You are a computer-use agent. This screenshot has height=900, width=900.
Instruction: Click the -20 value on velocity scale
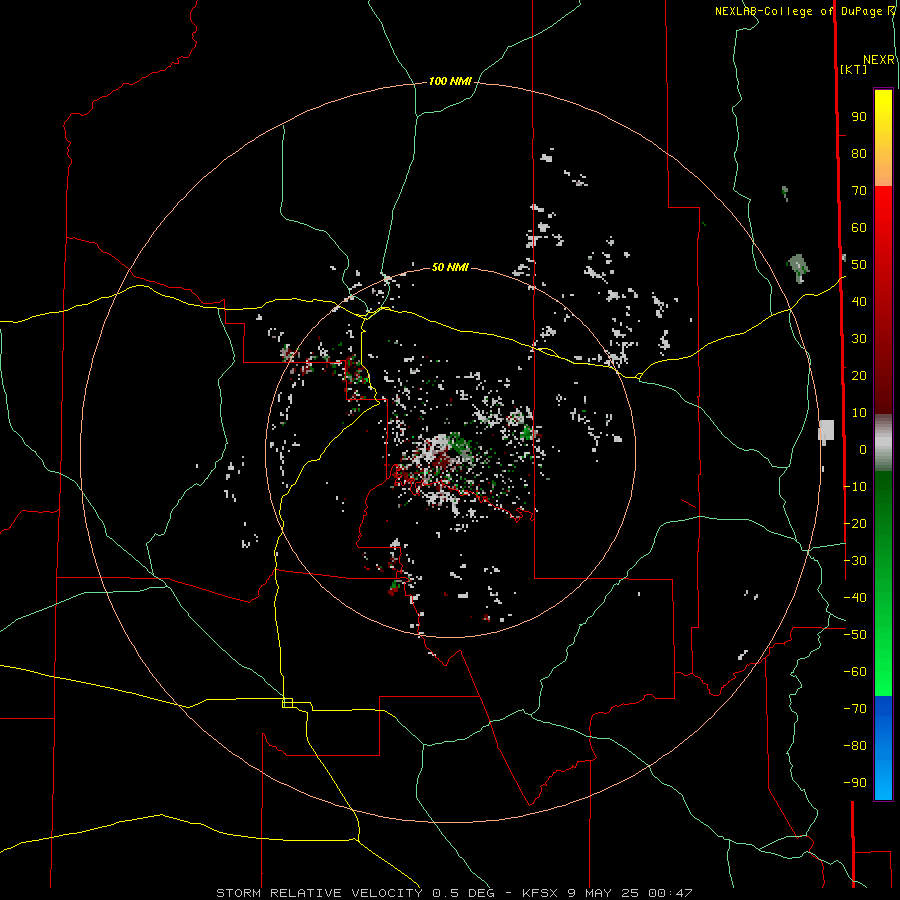click(x=855, y=524)
